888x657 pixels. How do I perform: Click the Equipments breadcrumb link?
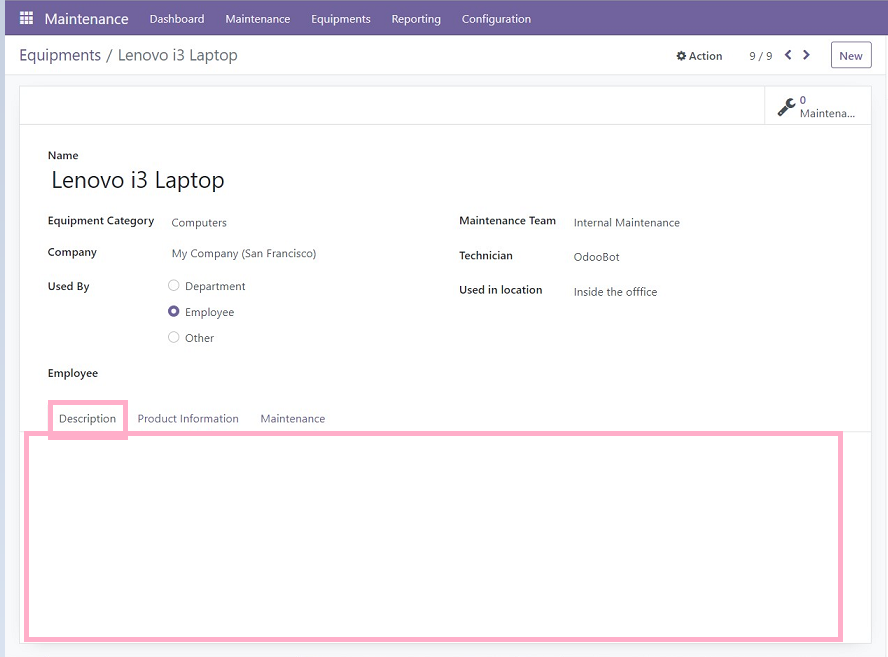point(60,55)
